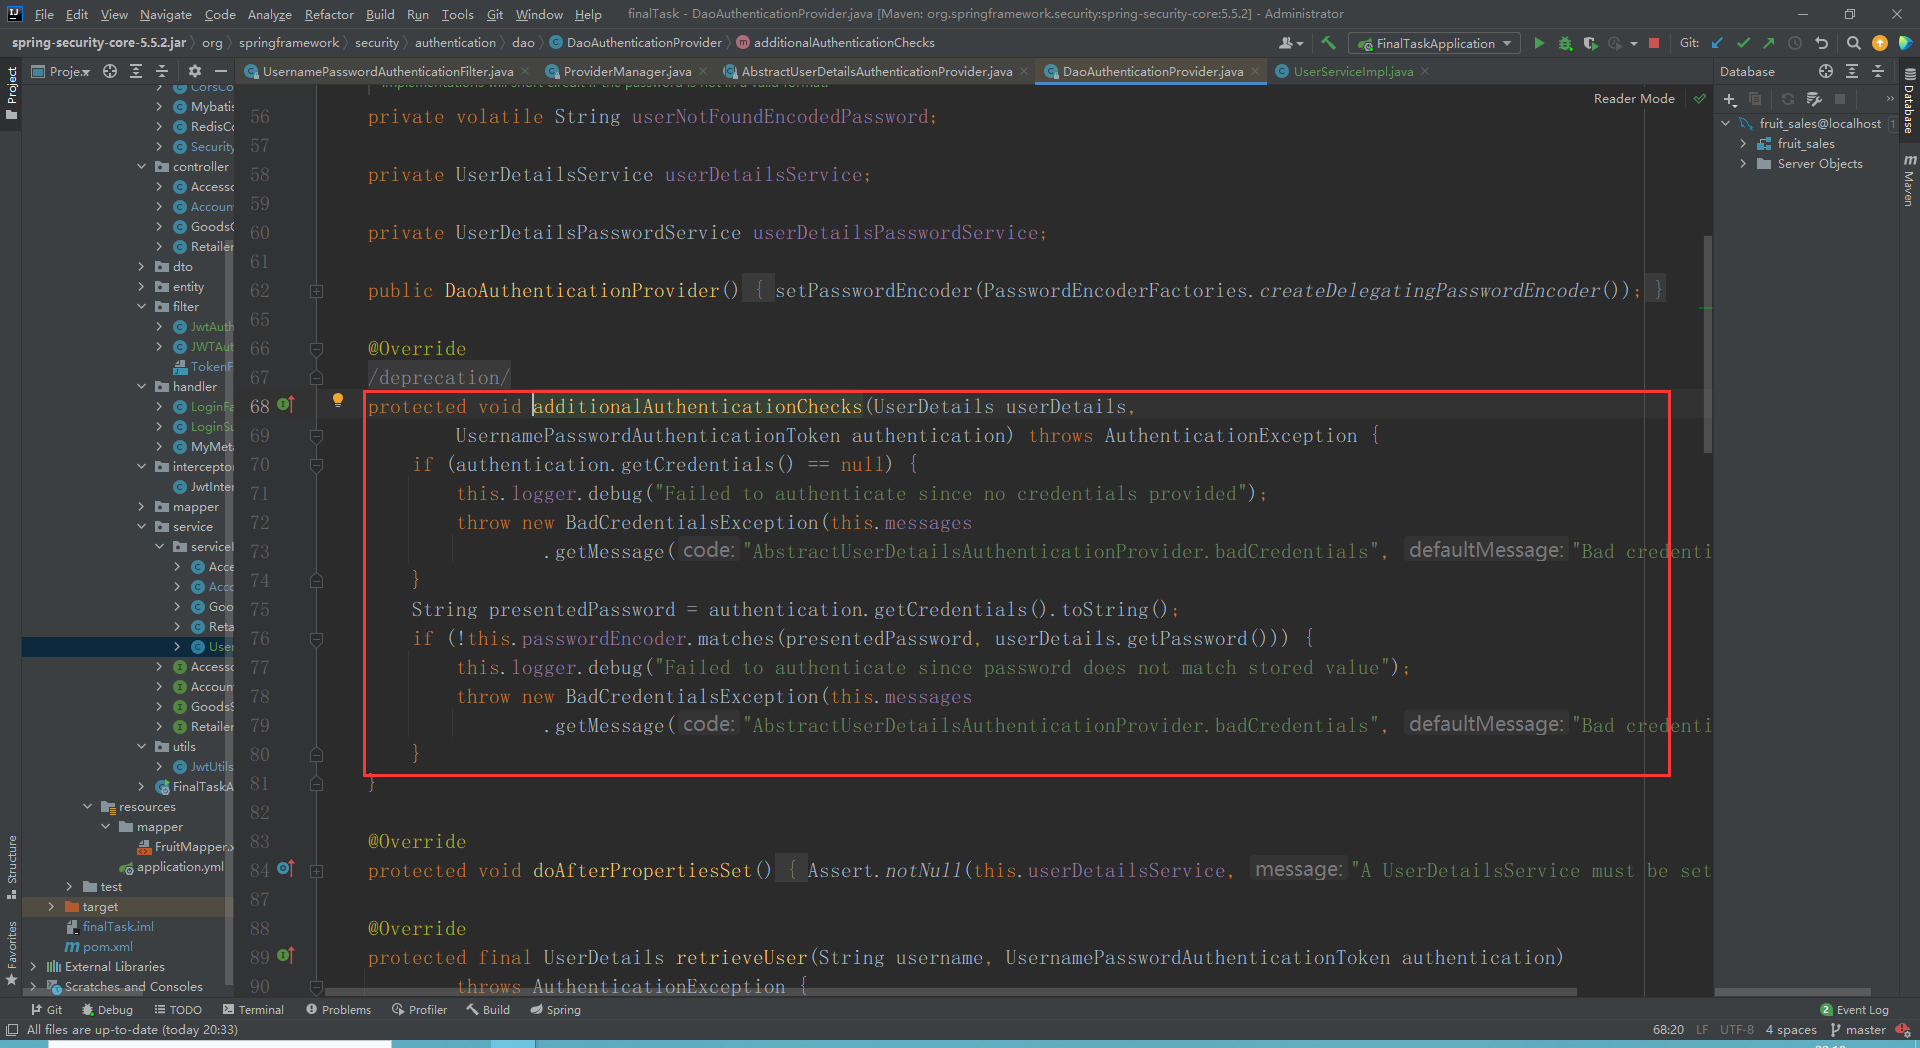Click the intention lightbulb on line 68

coord(338,400)
